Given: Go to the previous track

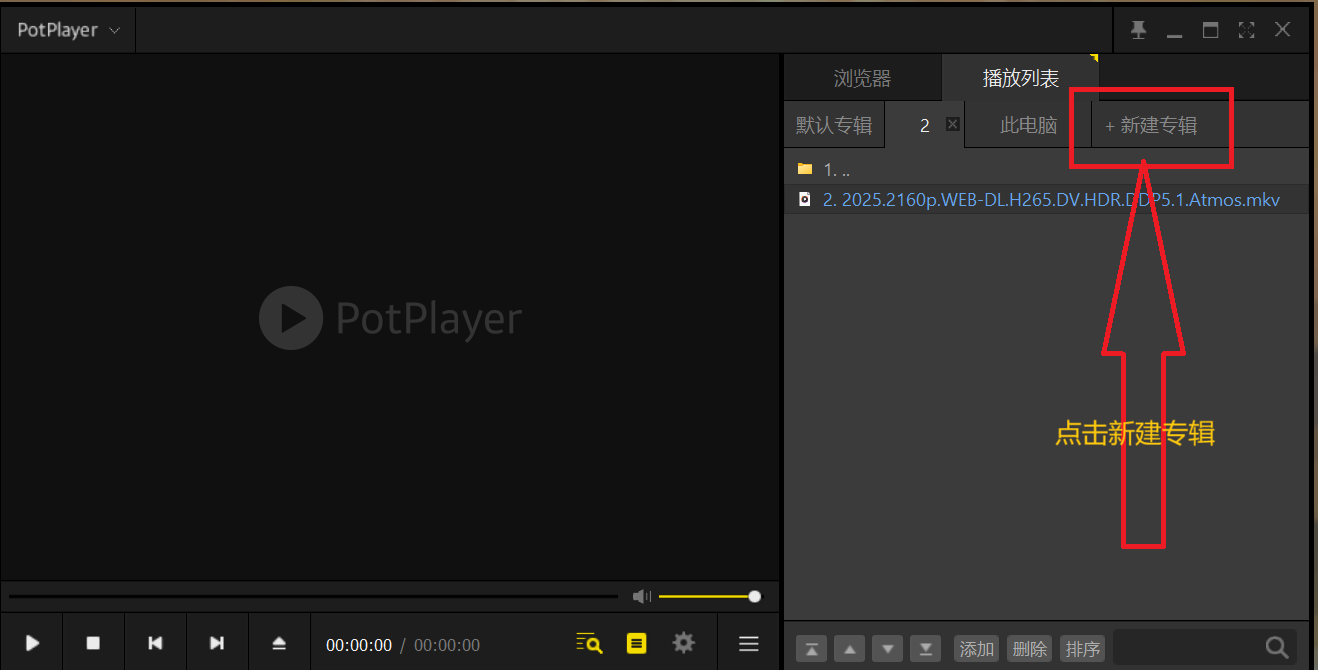Looking at the screenshot, I should pyautogui.click(x=155, y=643).
